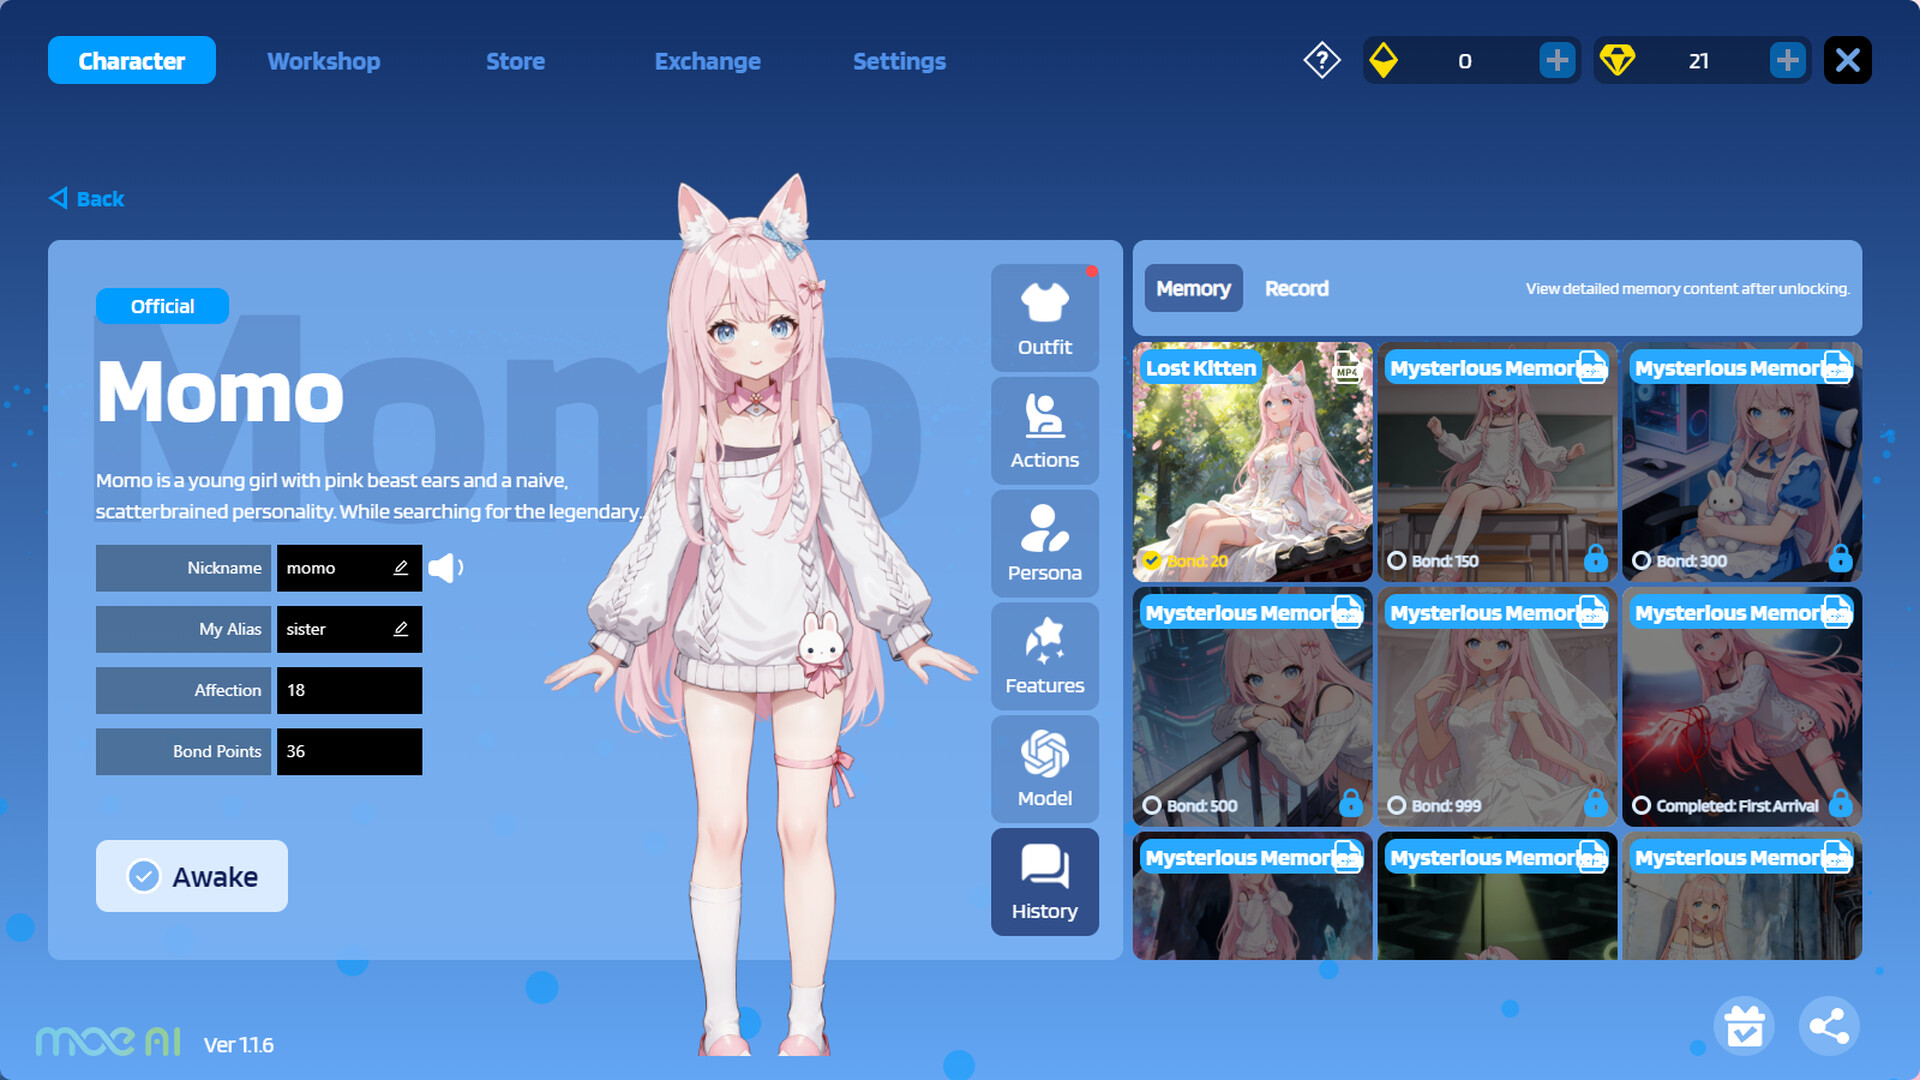Switch to the Record tab
The height and width of the screenshot is (1080, 1920).
pyautogui.click(x=1296, y=288)
